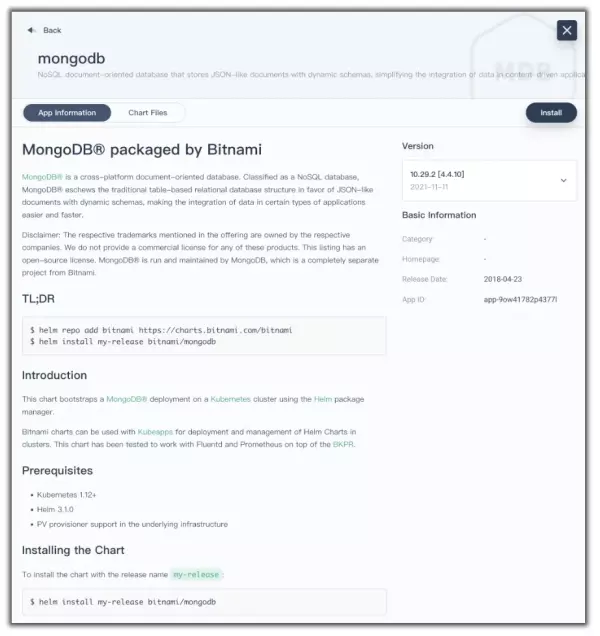Select the App Information tab
The height and width of the screenshot is (636, 600).
[x=67, y=113]
